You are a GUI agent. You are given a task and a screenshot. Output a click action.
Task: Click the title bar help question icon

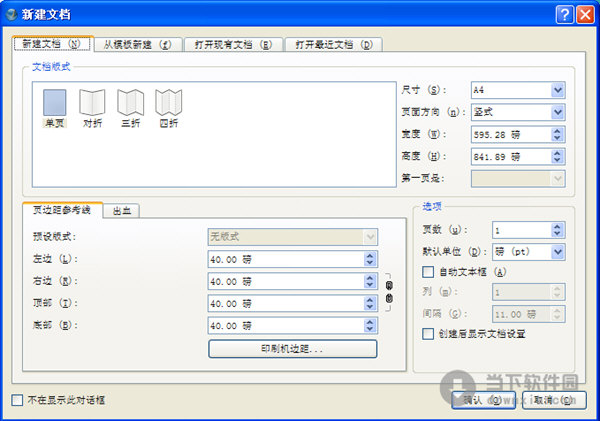tap(561, 13)
